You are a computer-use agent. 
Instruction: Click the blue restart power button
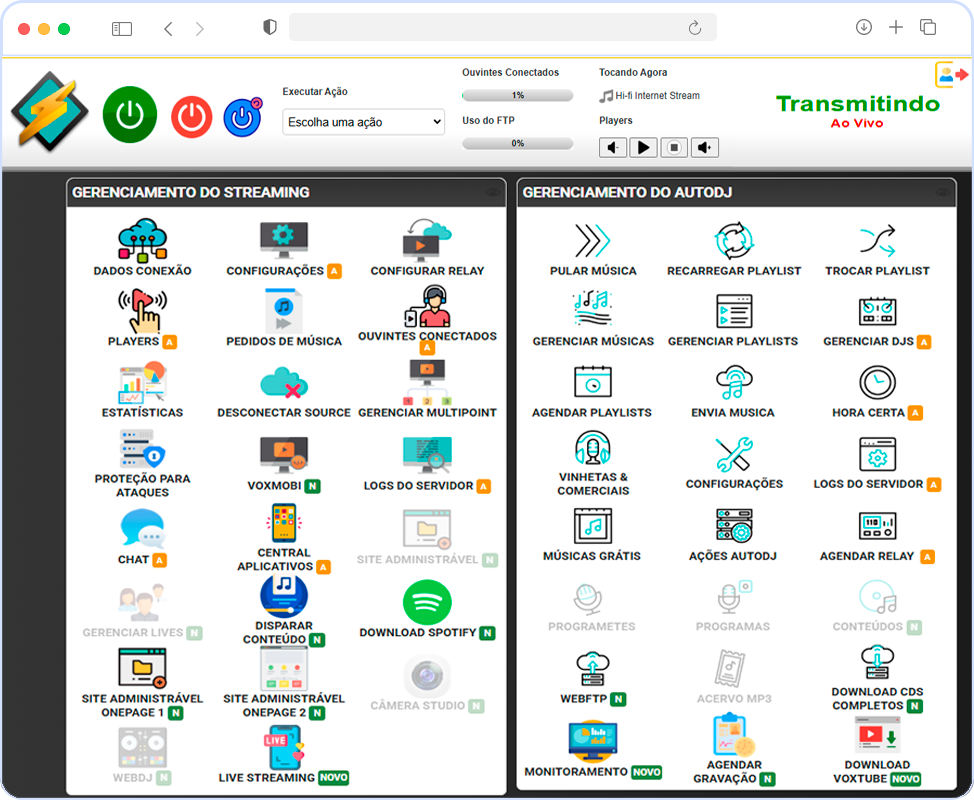[x=242, y=117]
